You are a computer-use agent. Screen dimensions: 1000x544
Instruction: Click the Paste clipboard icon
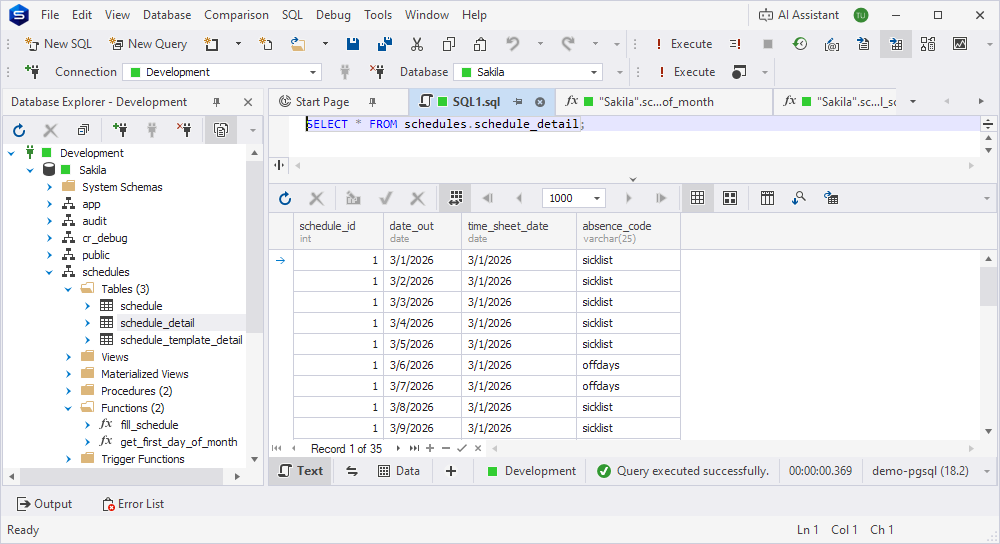480,44
